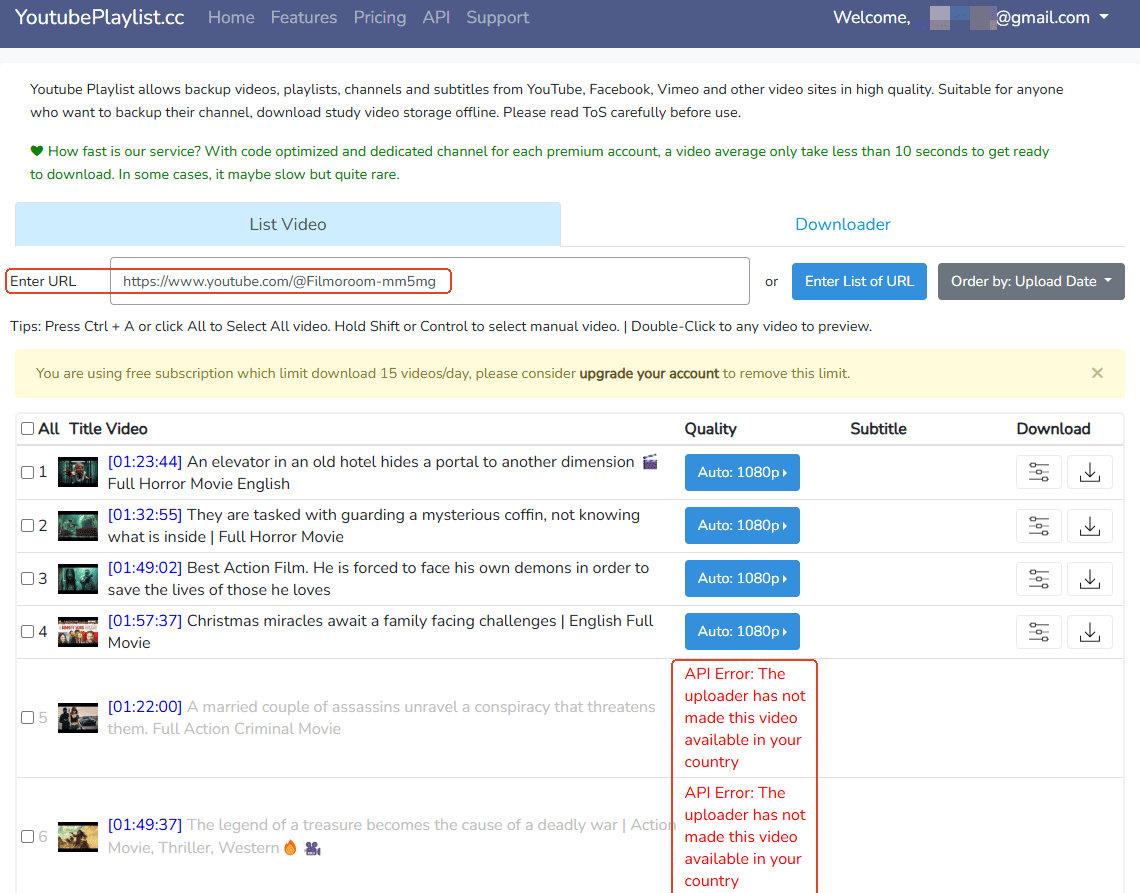Open Order by: Upload Date dropdown

[x=1030, y=281]
